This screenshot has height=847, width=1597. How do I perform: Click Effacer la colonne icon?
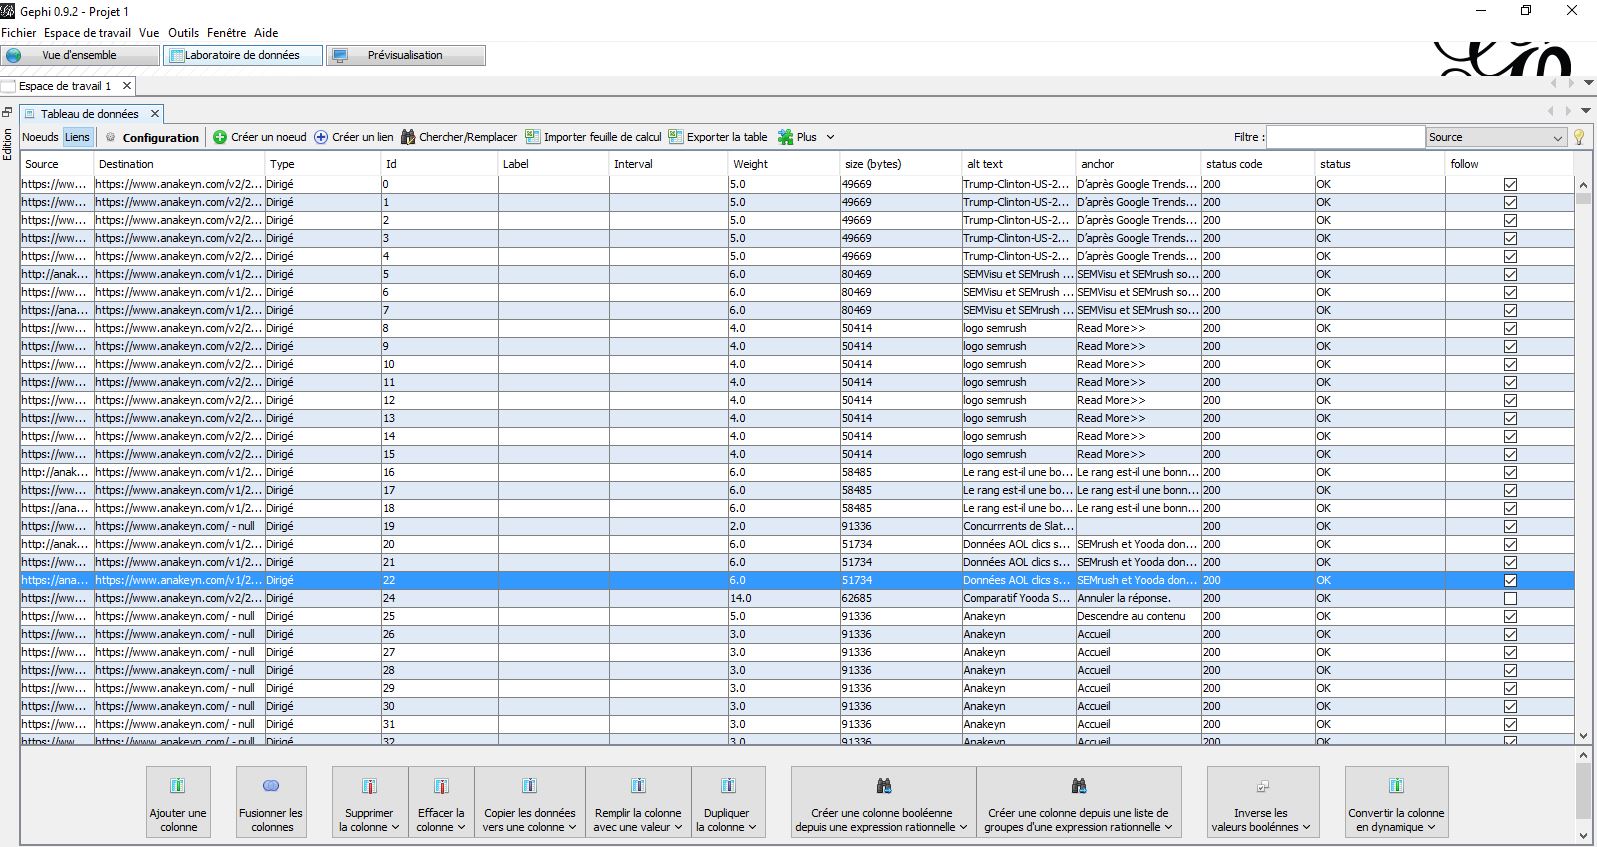441,786
